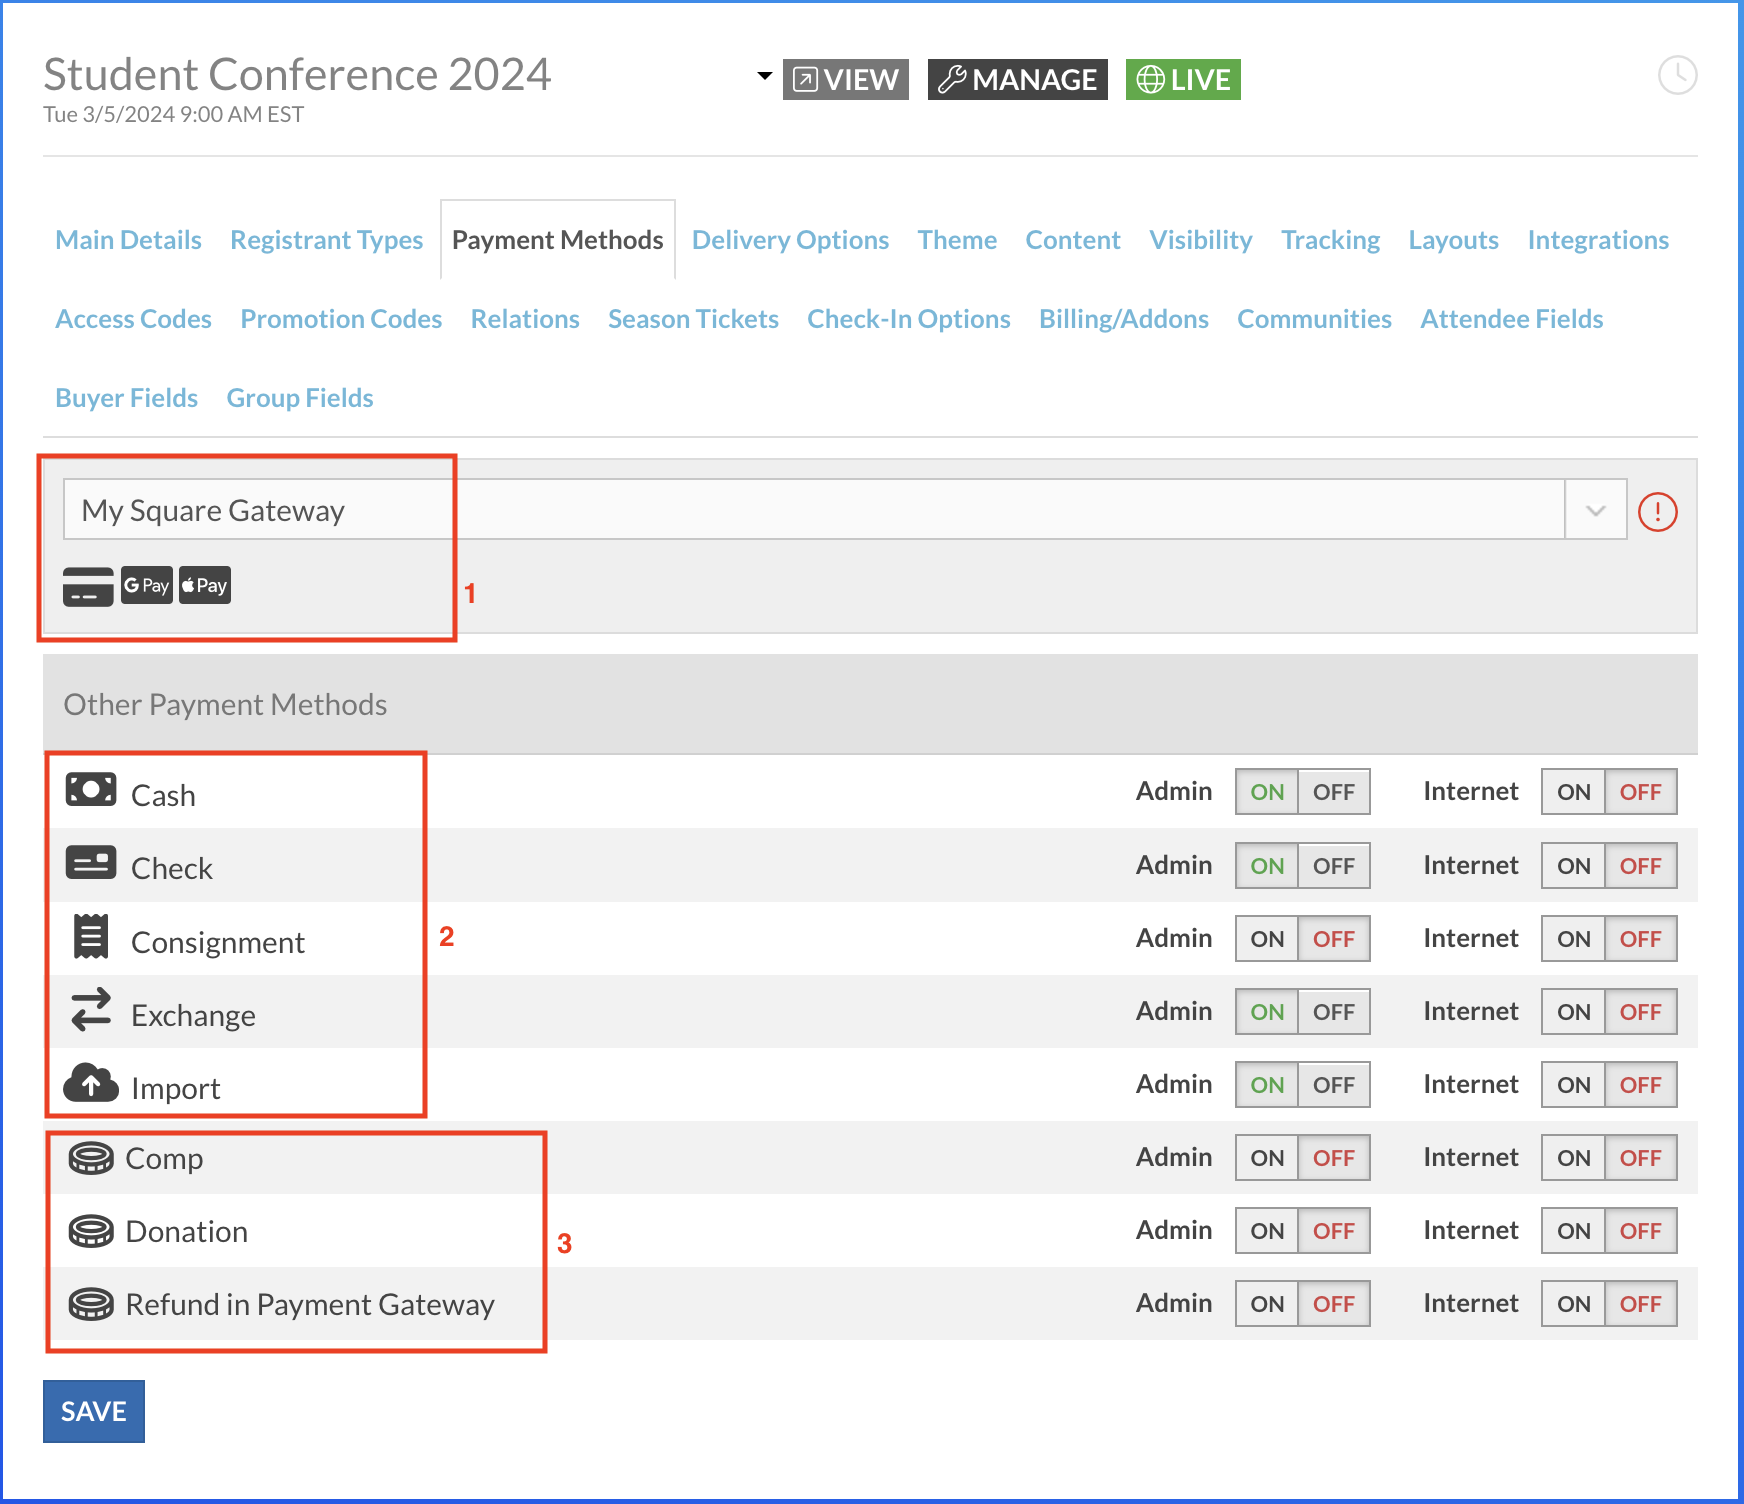Image resolution: width=1744 pixels, height=1504 pixels.
Task: Turn Comp Internet ON
Action: click(1573, 1158)
